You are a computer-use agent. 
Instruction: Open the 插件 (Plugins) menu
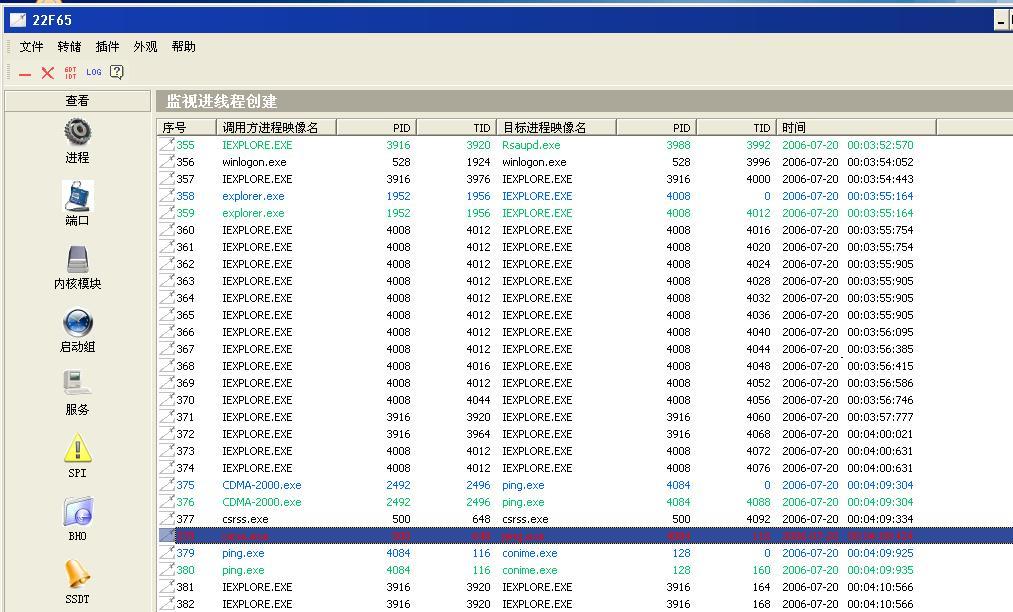[x=107, y=47]
